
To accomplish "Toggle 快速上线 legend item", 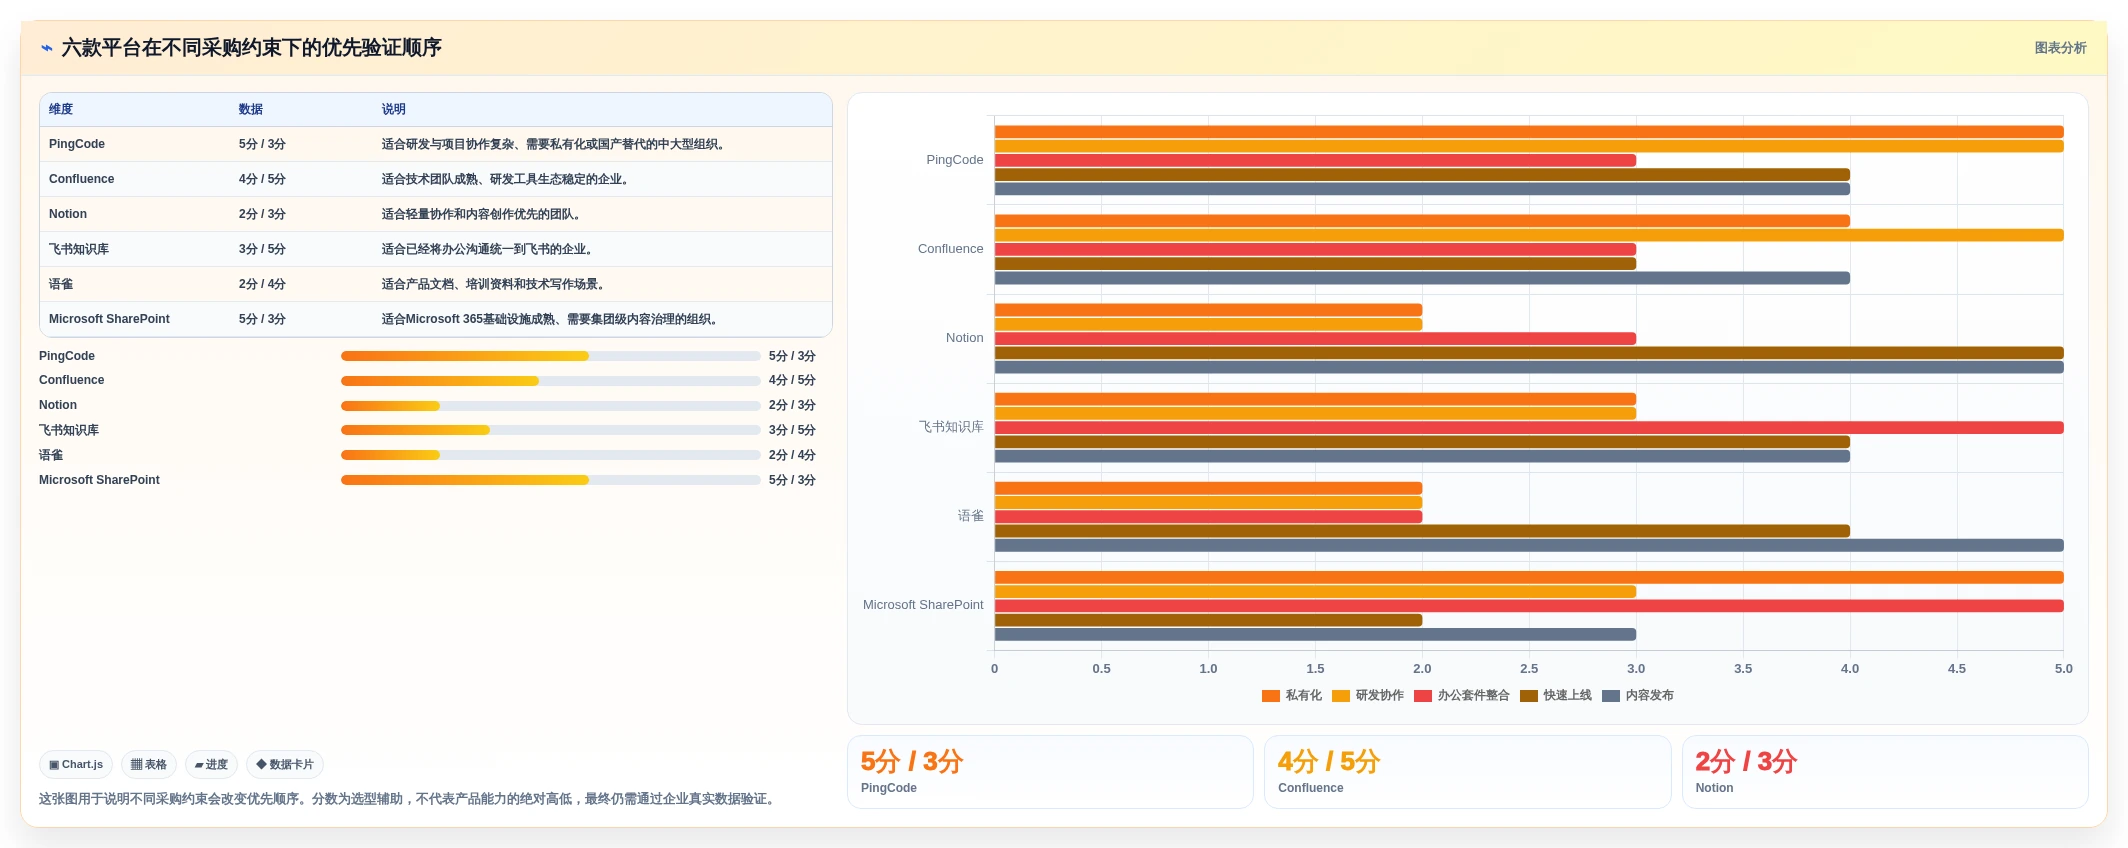I will (1556, 696).
